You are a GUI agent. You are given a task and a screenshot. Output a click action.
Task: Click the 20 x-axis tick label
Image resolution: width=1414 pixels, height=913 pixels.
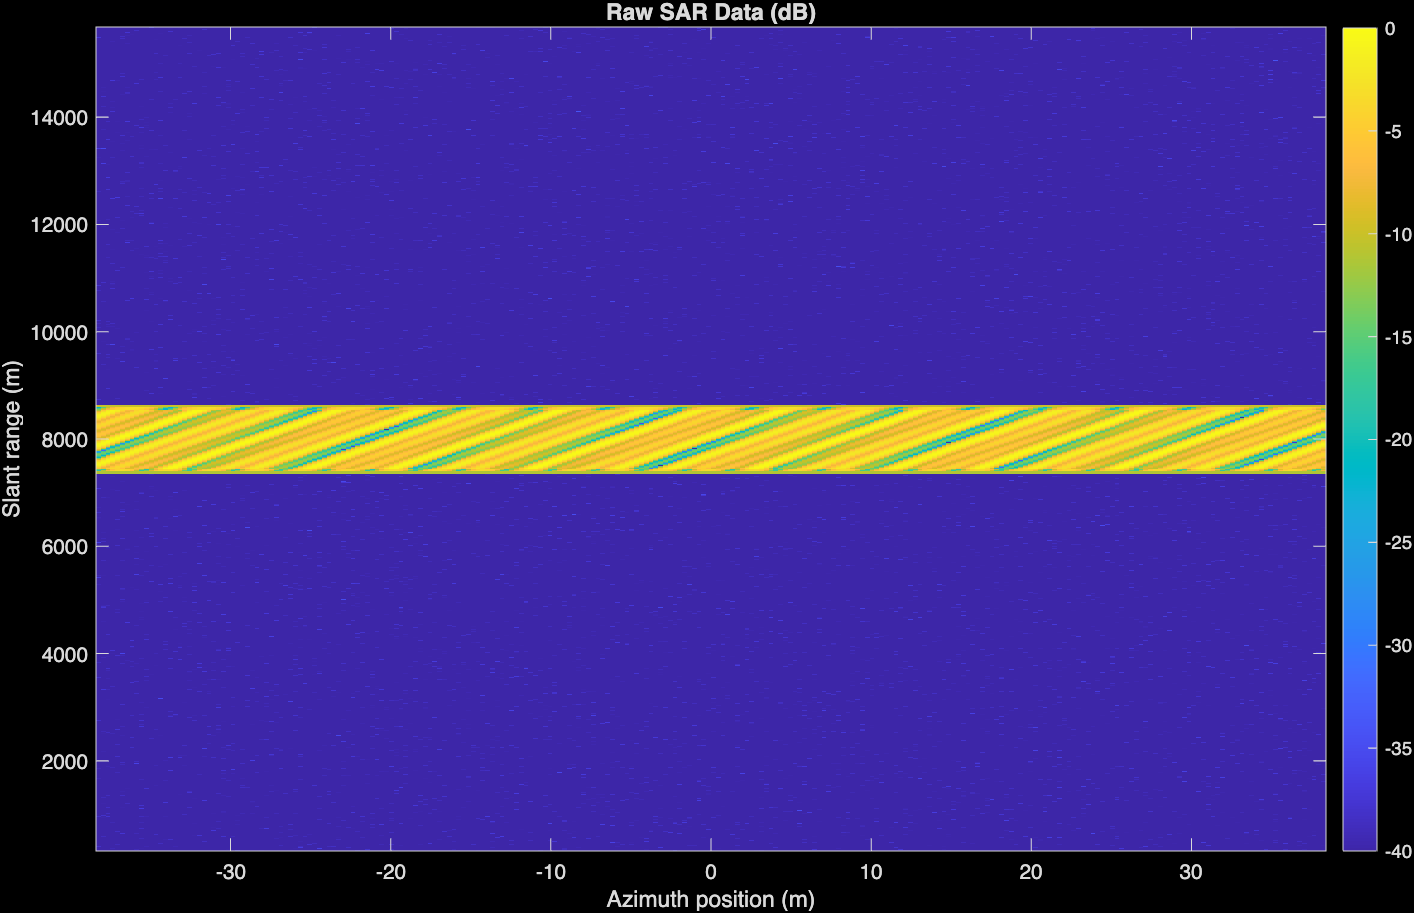(x=1030, y=872)
